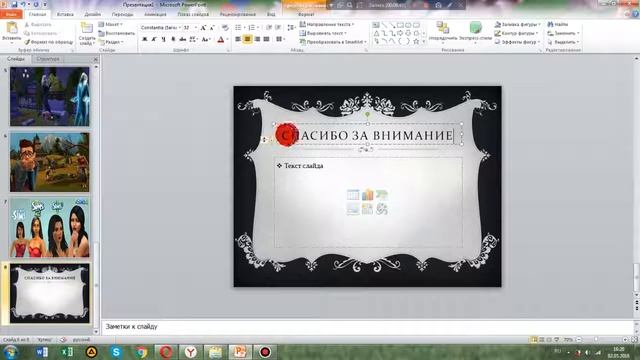Click the Paste (Вставить) icon
Image resolution: width=640 pixels, height=360 pixels.
12,28
